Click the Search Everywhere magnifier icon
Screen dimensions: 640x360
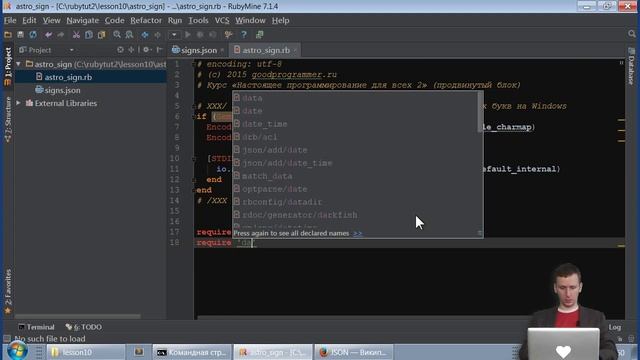(632, 34)
